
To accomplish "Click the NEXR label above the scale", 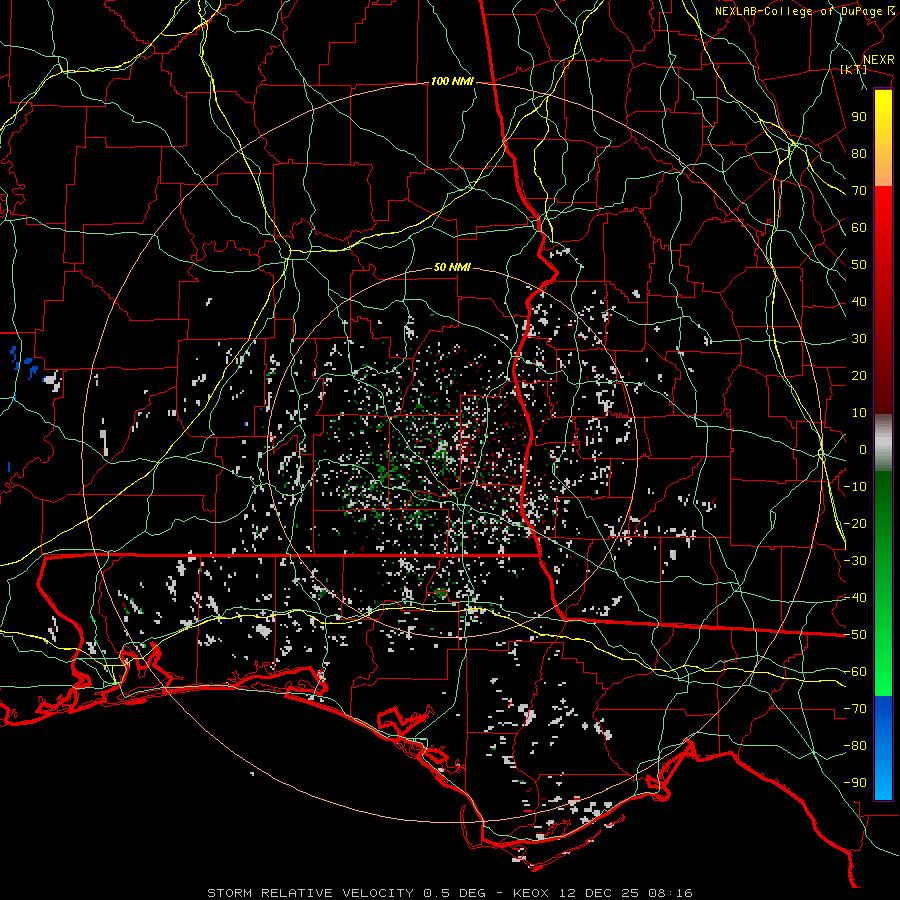I will coord(878,60).
